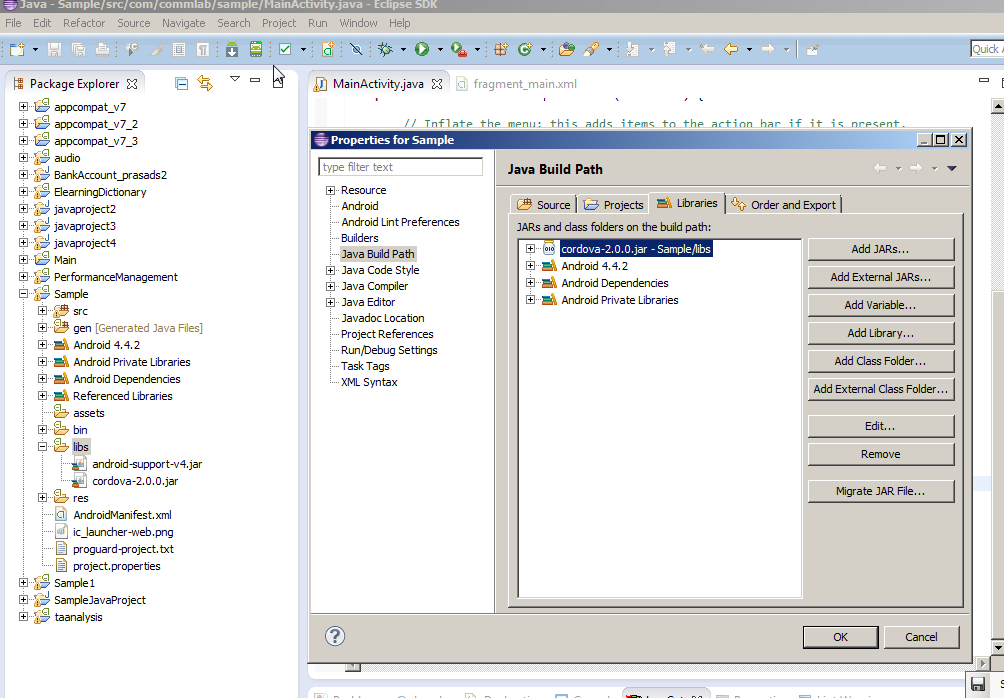Click the type filter text field

coord(400,167)
